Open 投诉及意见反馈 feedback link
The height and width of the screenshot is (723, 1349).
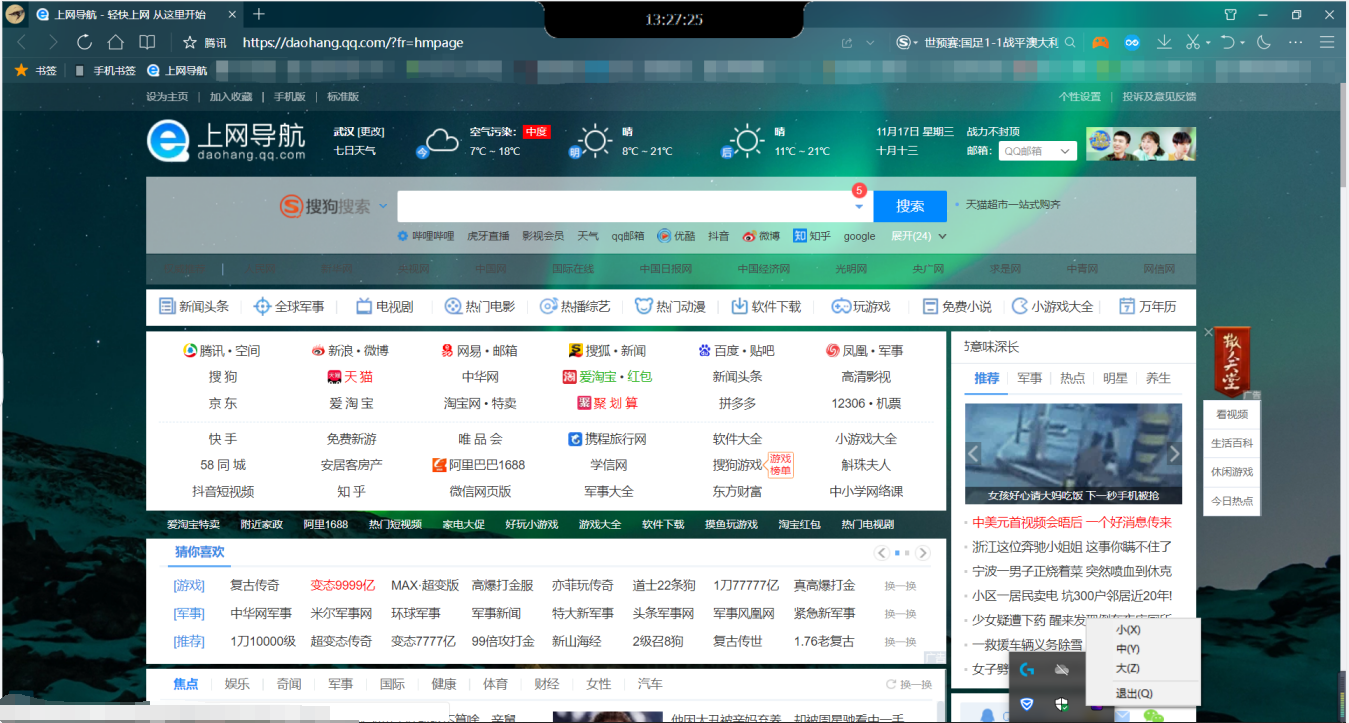pyautogui.click(x=1159, y=97)
